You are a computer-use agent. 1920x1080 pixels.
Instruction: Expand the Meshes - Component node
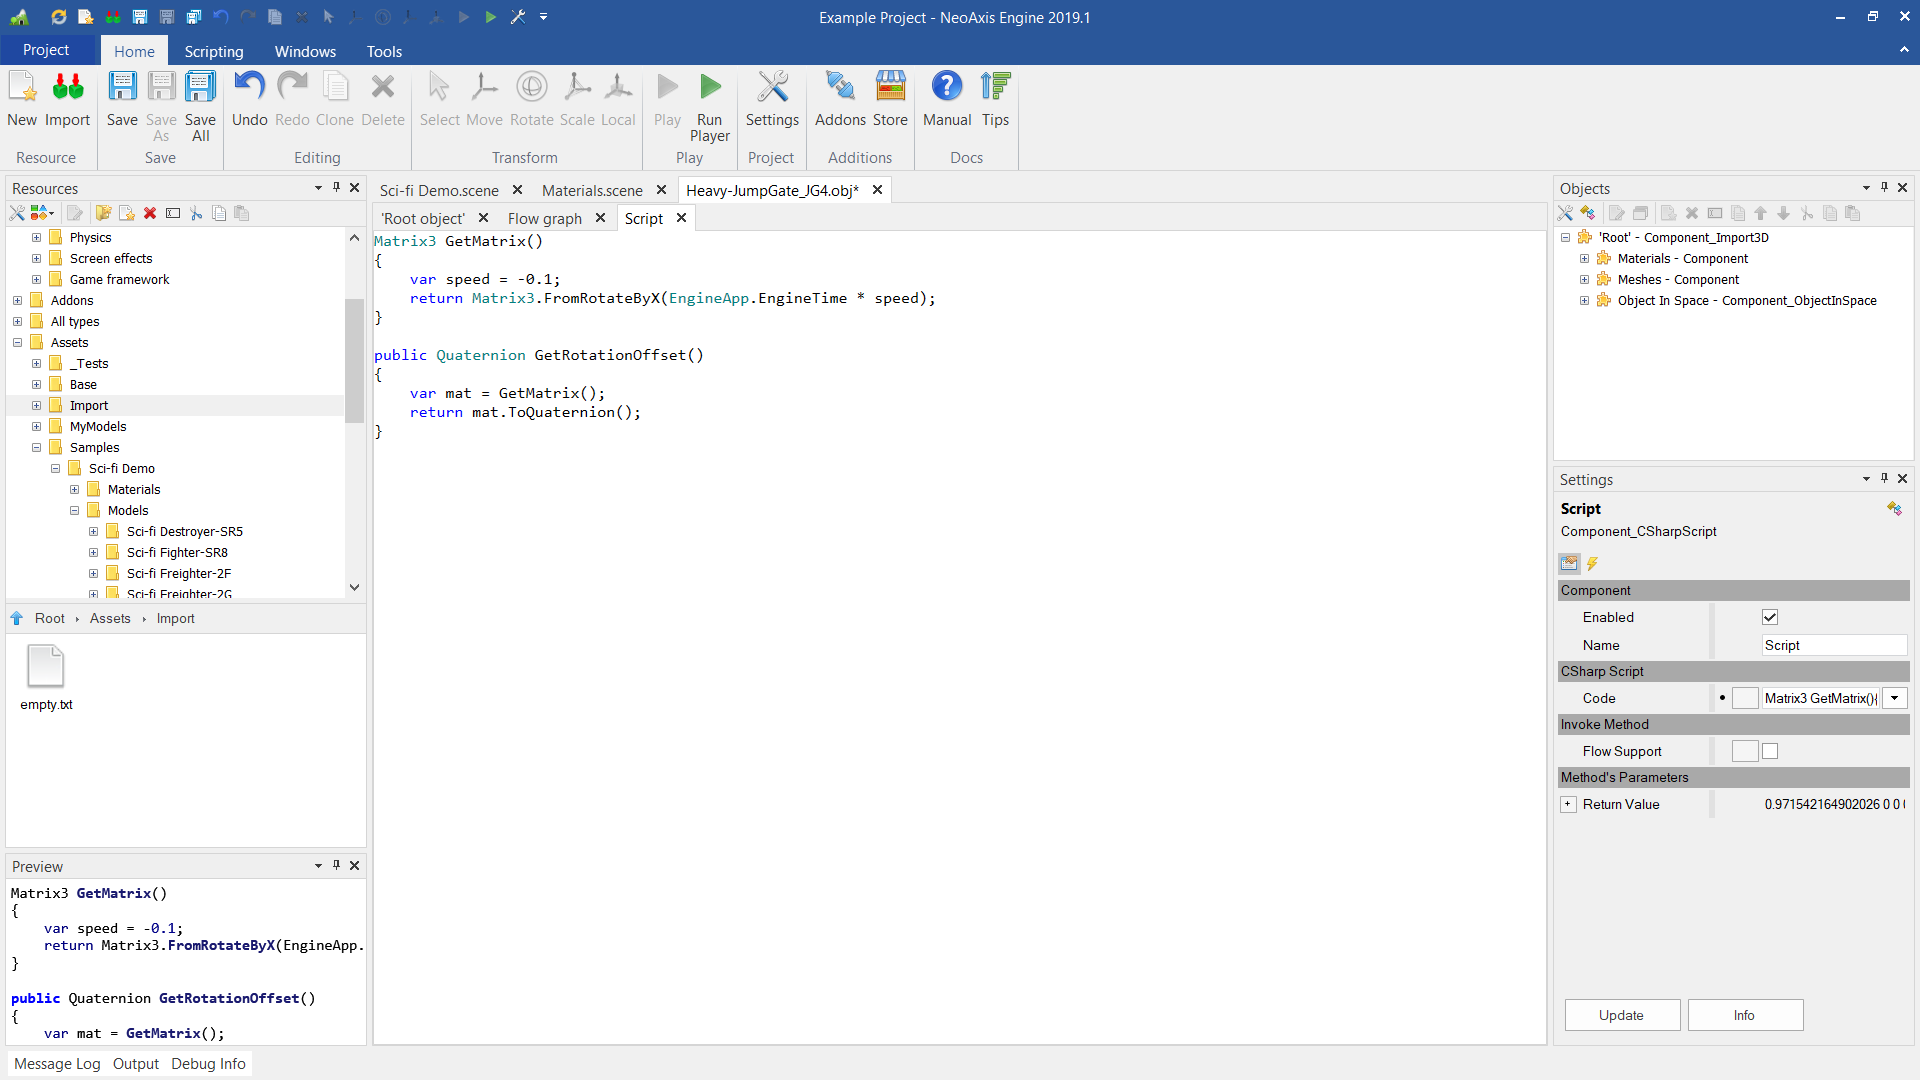coord(1584,280)
